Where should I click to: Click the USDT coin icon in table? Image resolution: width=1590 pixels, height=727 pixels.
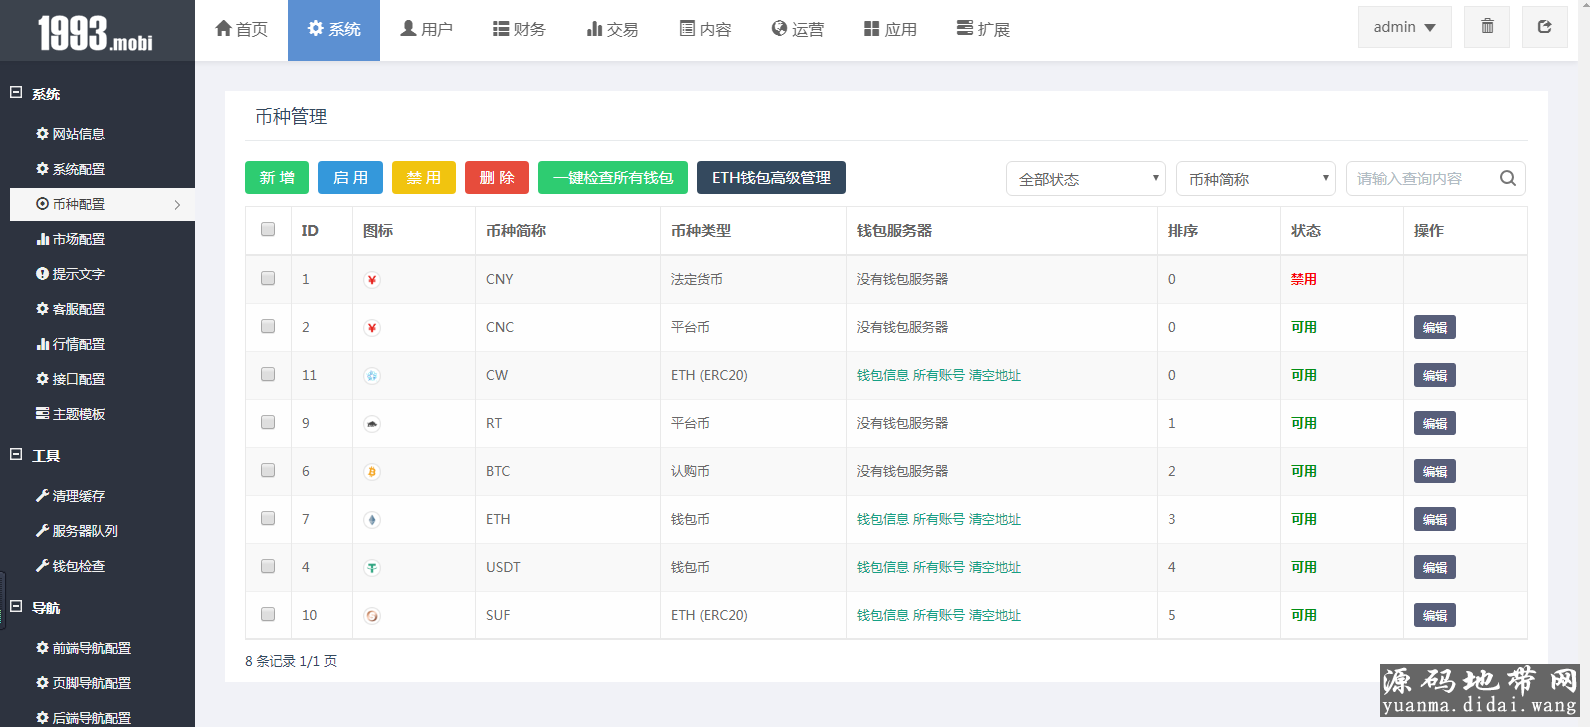point(372,568)
